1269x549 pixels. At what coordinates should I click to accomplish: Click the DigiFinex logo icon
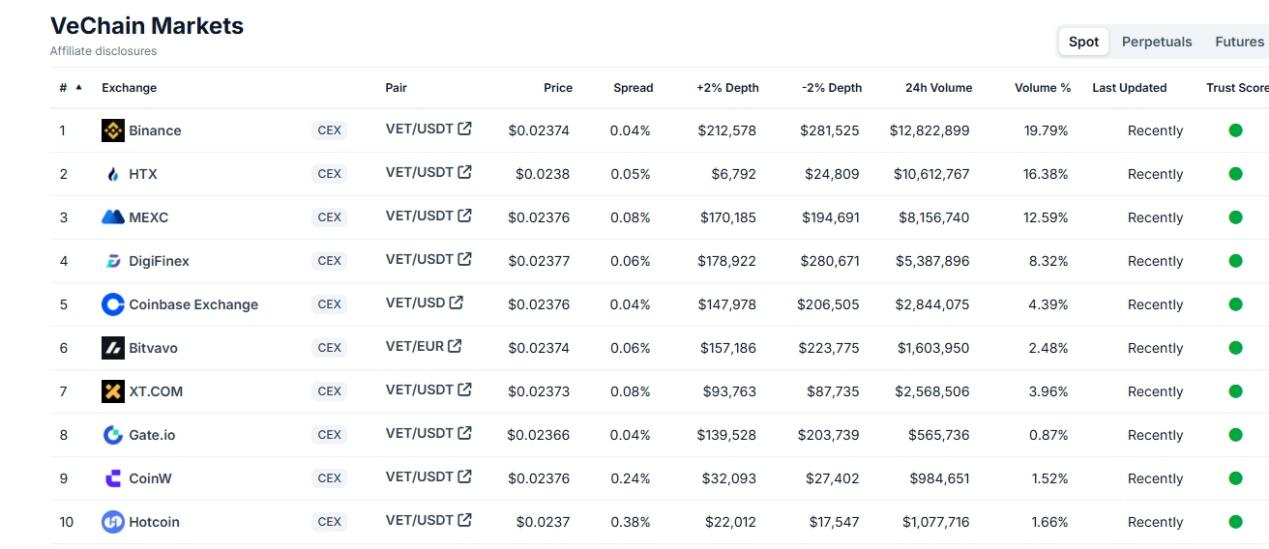113,261
